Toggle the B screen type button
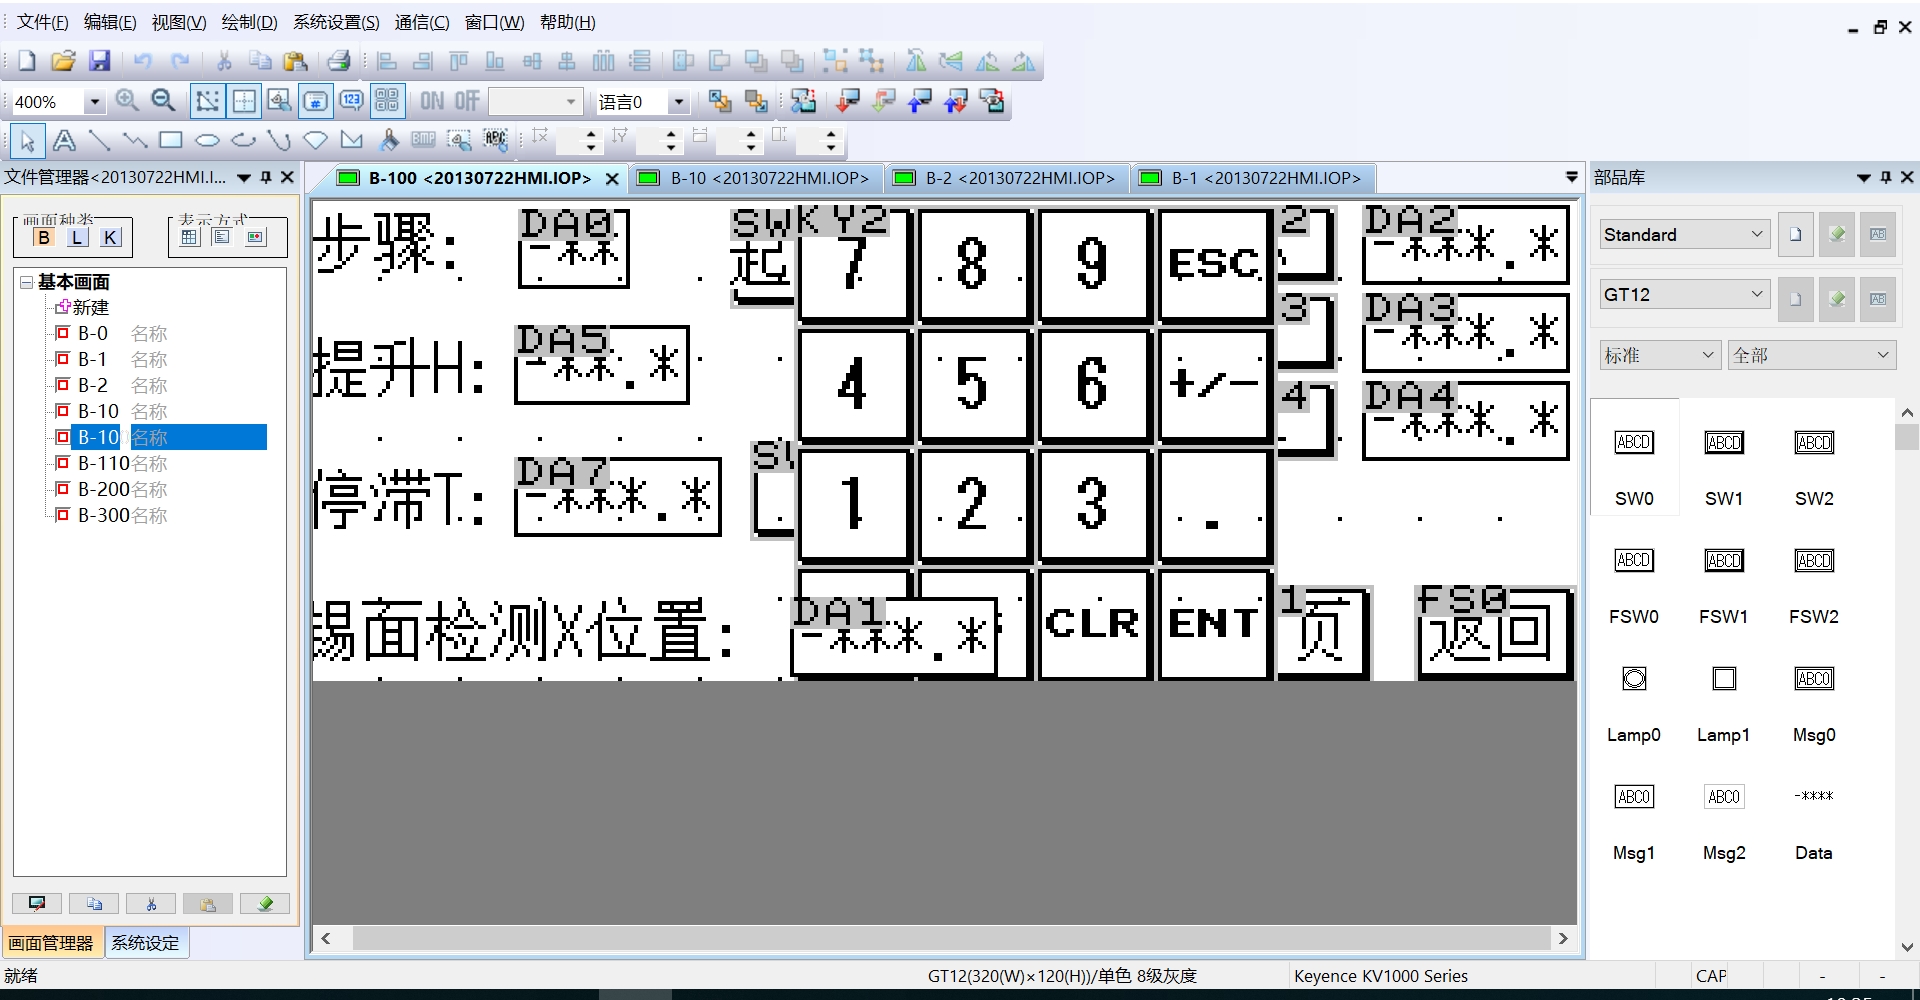The width and height of the screenshot is (1920, 1000). (x=44, y=237)
